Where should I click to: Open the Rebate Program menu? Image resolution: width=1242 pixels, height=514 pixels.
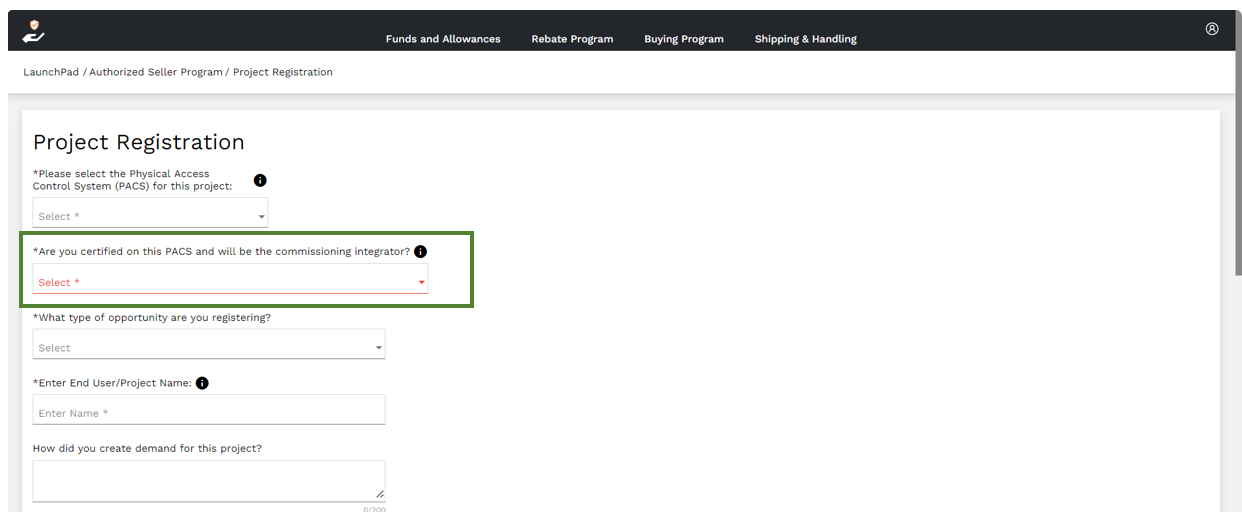[572, 39]
